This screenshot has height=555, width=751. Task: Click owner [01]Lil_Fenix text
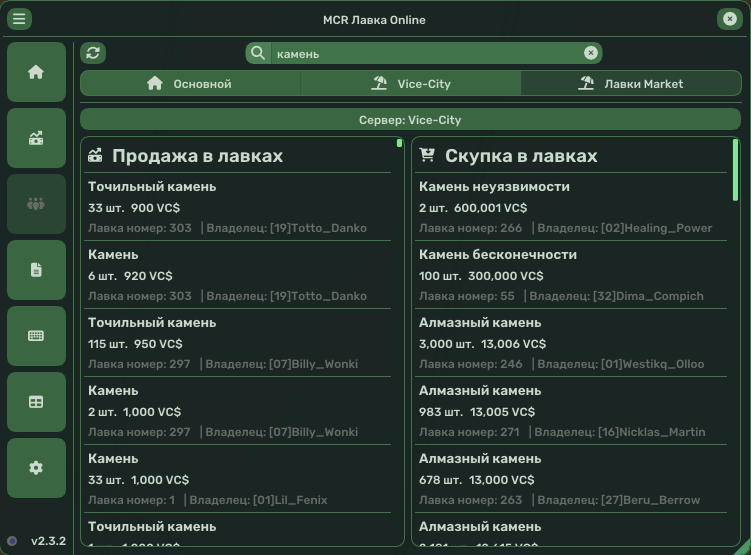290,500
